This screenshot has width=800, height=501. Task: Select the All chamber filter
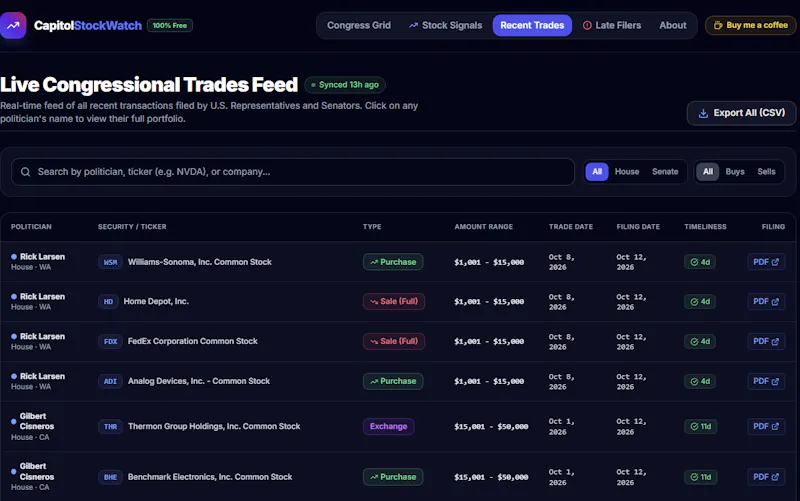coord(597,172)
